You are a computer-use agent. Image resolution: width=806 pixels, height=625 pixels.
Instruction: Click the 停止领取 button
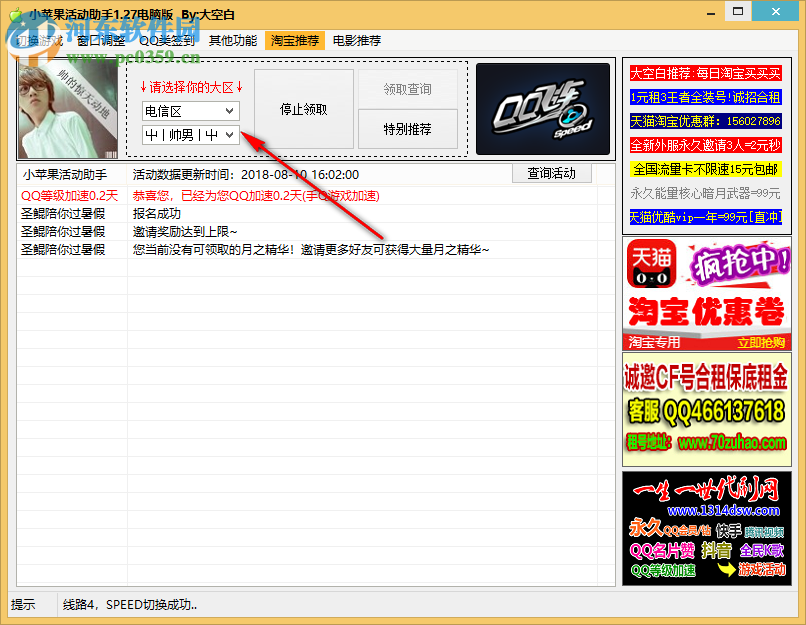(x=304, y=109)
